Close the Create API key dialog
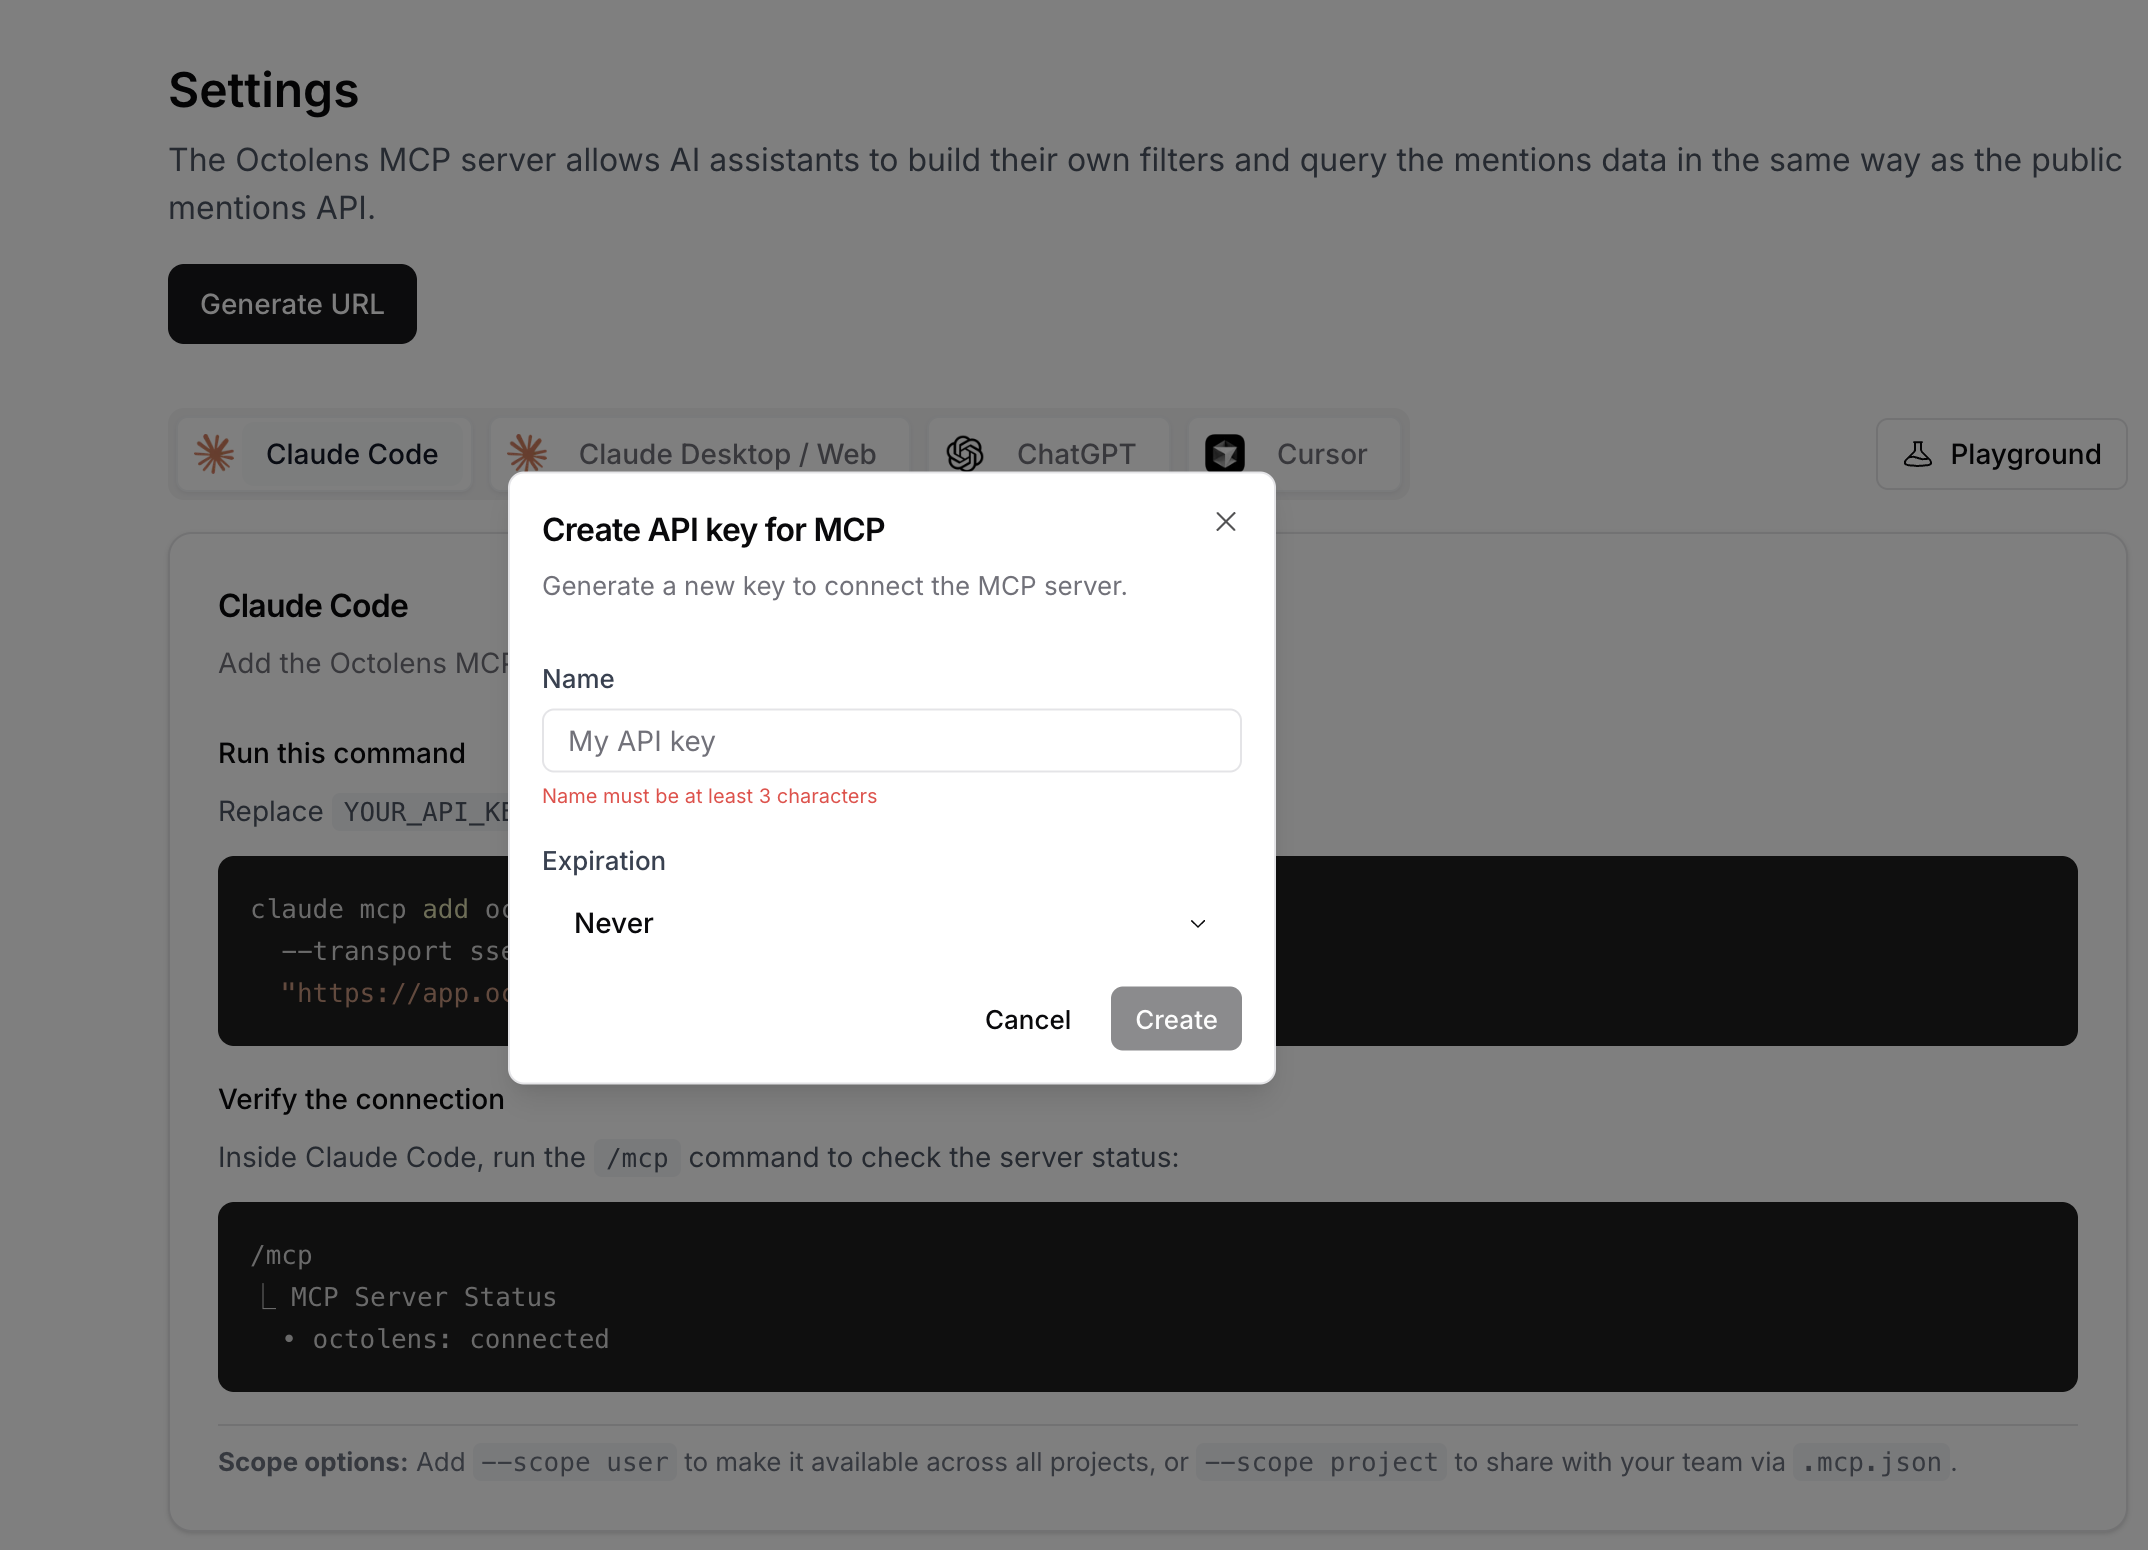Viewport: 2148px width, 1550px height. (x=1225, y=521)
